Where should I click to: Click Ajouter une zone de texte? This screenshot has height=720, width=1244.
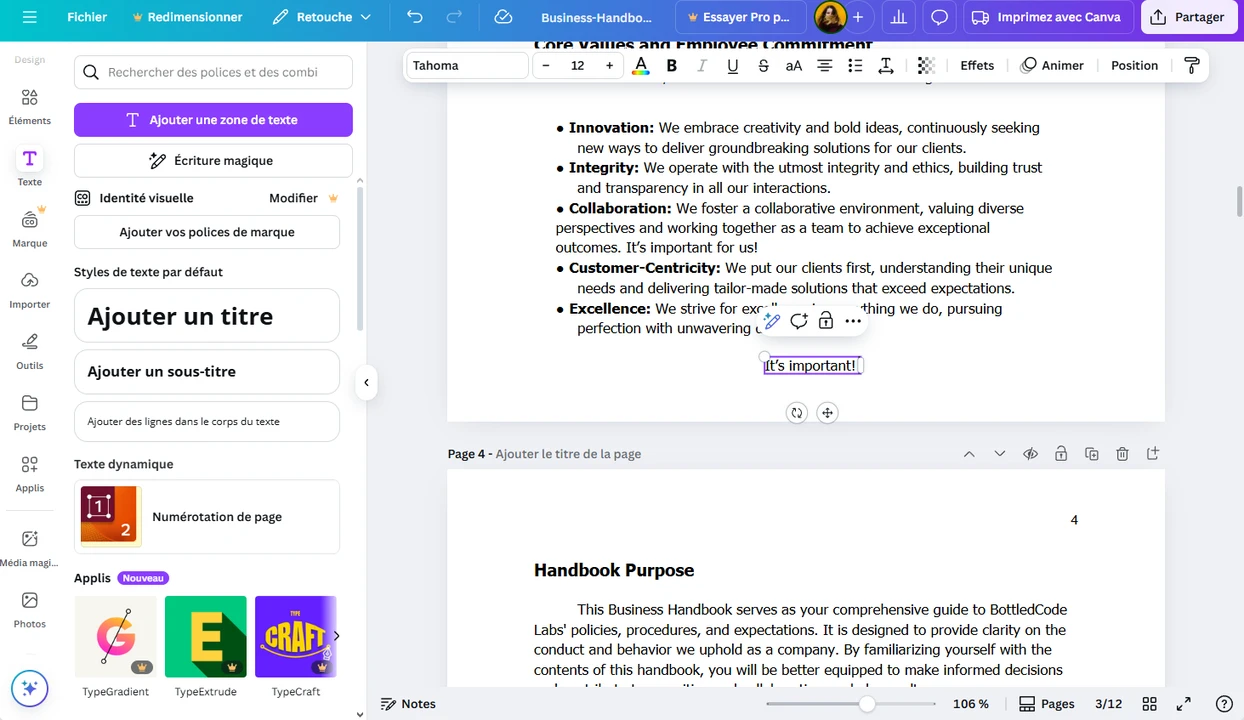(213, 120)
